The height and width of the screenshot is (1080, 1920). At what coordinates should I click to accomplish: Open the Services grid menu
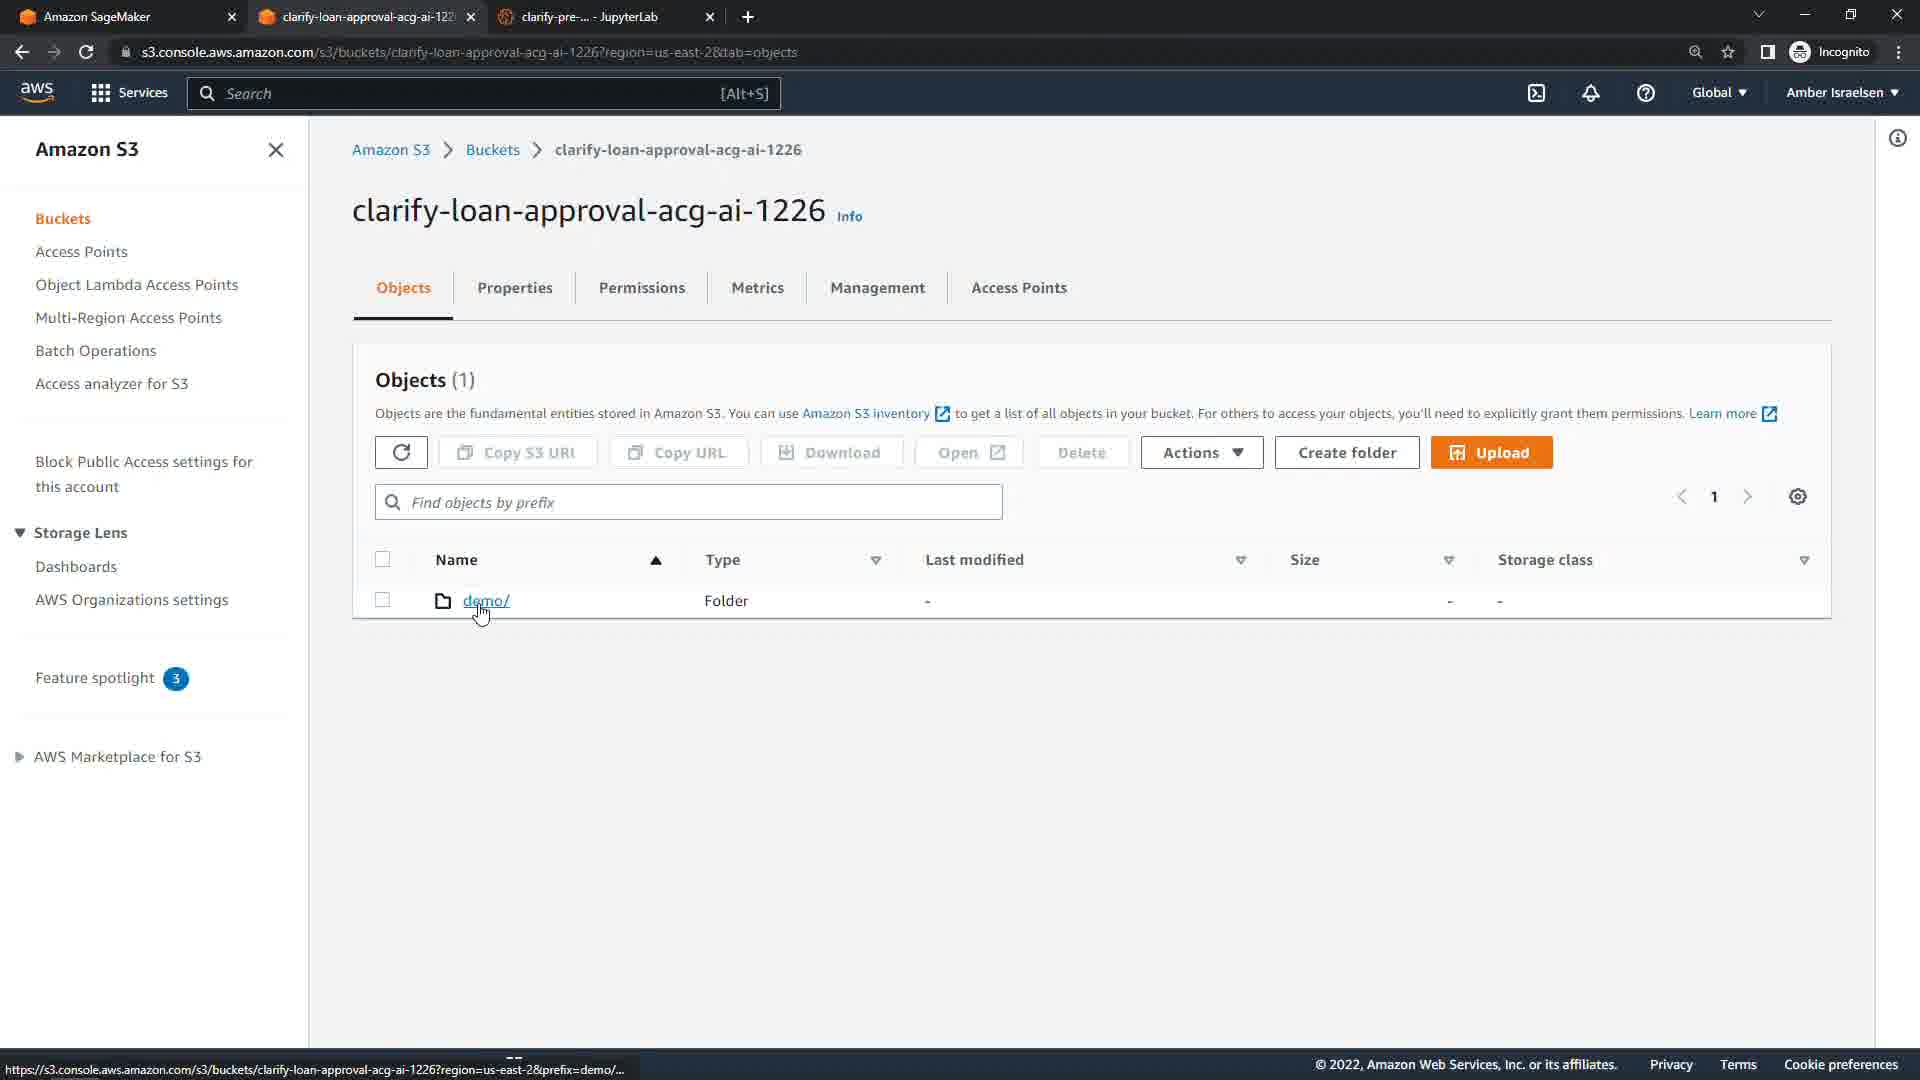coord(129,93)
